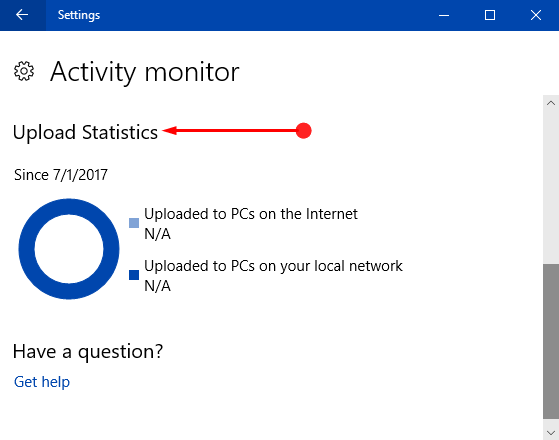Open the Get help link
Viewport: 559px width, 440px height.
[x=42, y=382]
